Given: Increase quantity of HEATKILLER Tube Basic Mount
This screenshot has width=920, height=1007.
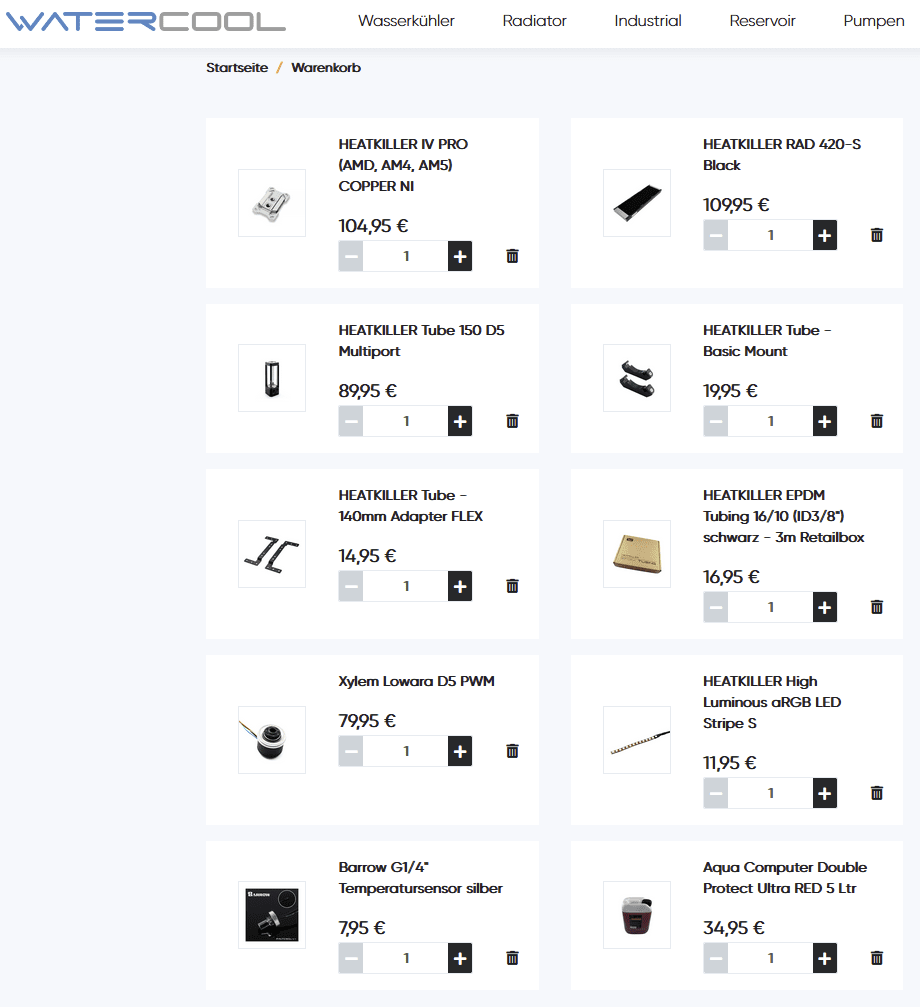Looking at the screenshot, I should 824,421.
